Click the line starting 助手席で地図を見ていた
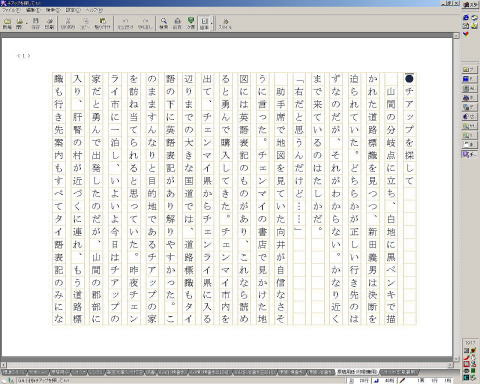Viewport: 480px width, 384px height. click(x=281, y=206)
